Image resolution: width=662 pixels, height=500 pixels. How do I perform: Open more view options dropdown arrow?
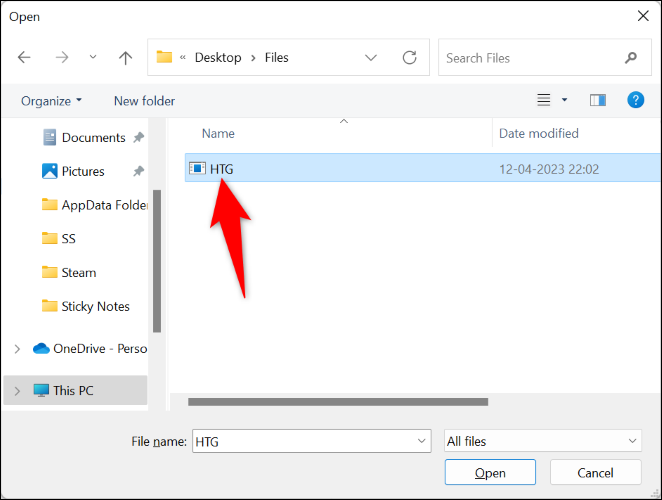point(564,100)
